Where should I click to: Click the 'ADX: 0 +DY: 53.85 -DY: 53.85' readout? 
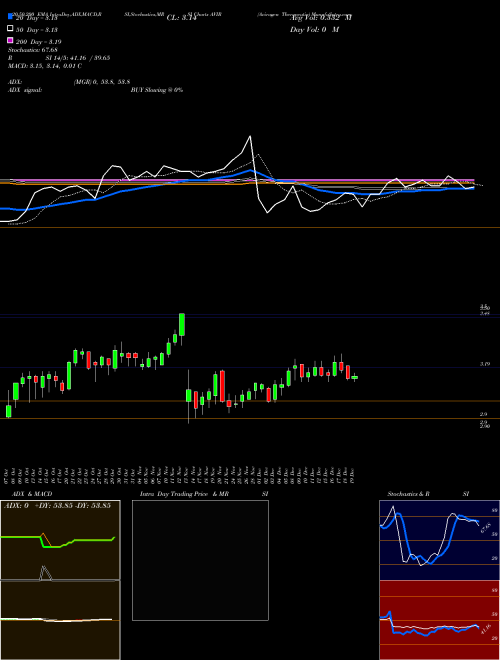(x=57, y=505)
